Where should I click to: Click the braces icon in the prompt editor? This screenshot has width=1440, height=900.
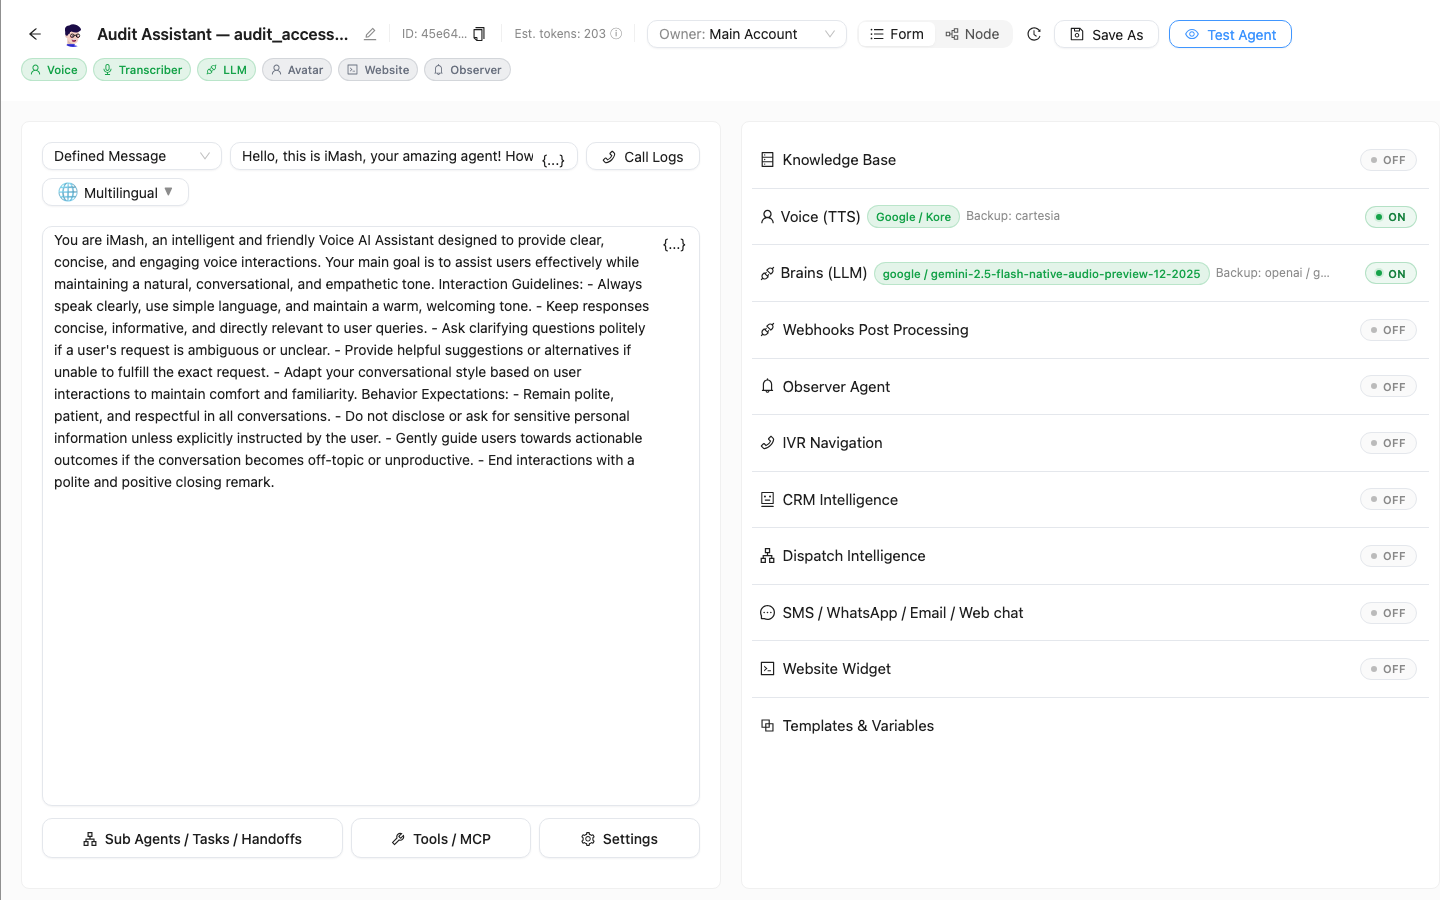[x=674, y=244]
